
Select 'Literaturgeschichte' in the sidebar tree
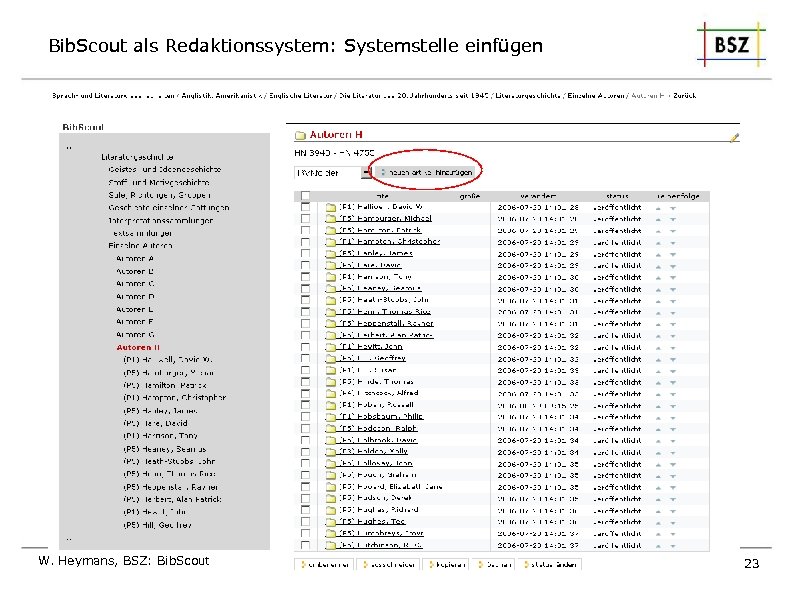(137, 157)
